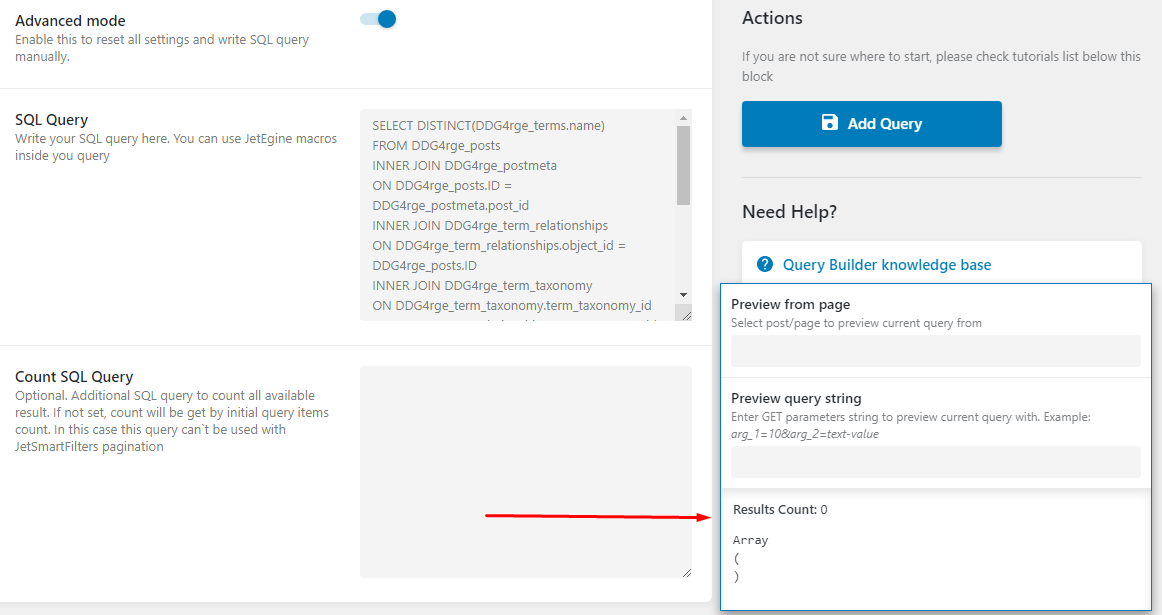Click the SQL Query scrollbar thumb
This screenshot has height=615, width=1162.
(x=683, y=165)
